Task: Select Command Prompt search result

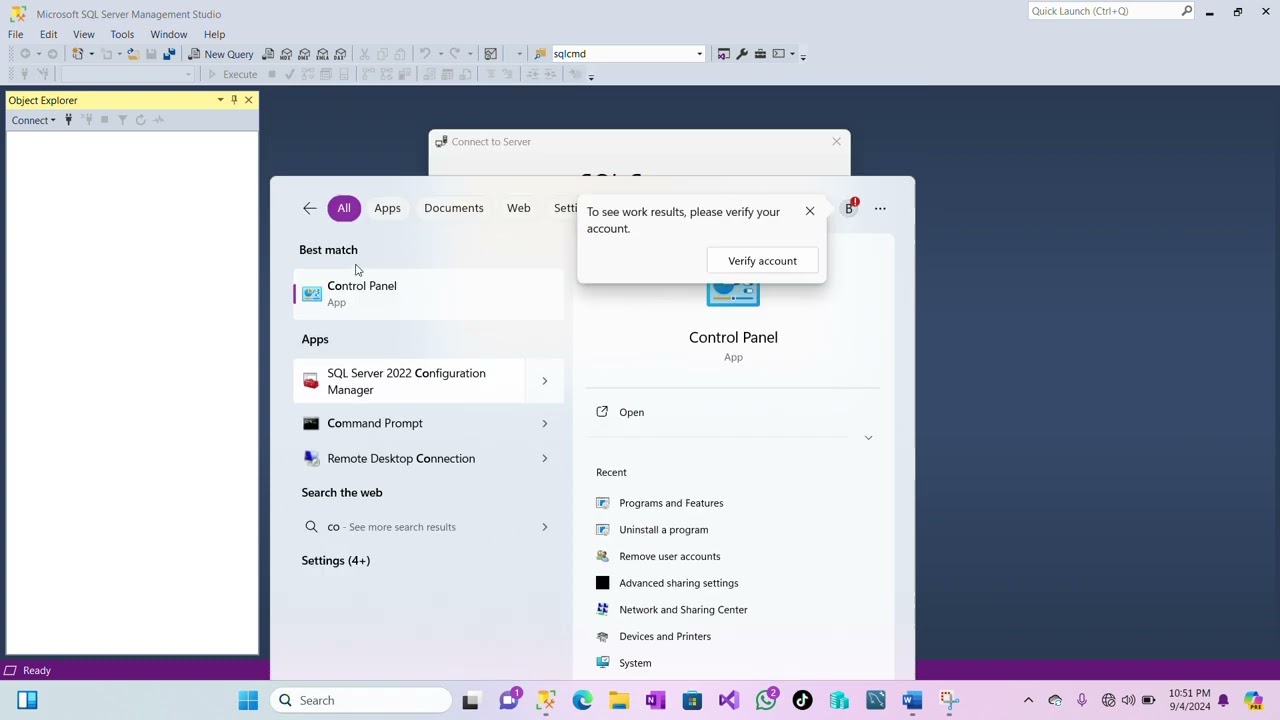Action: tap(409, 423)
